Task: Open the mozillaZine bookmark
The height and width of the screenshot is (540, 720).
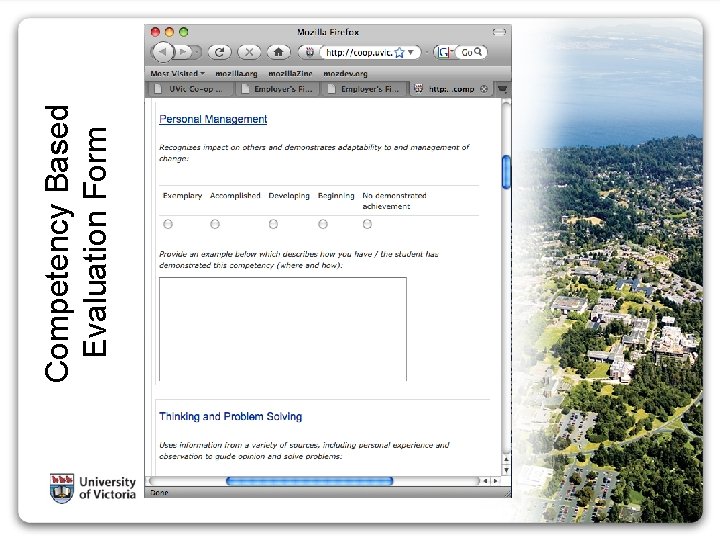Action: 290,73
